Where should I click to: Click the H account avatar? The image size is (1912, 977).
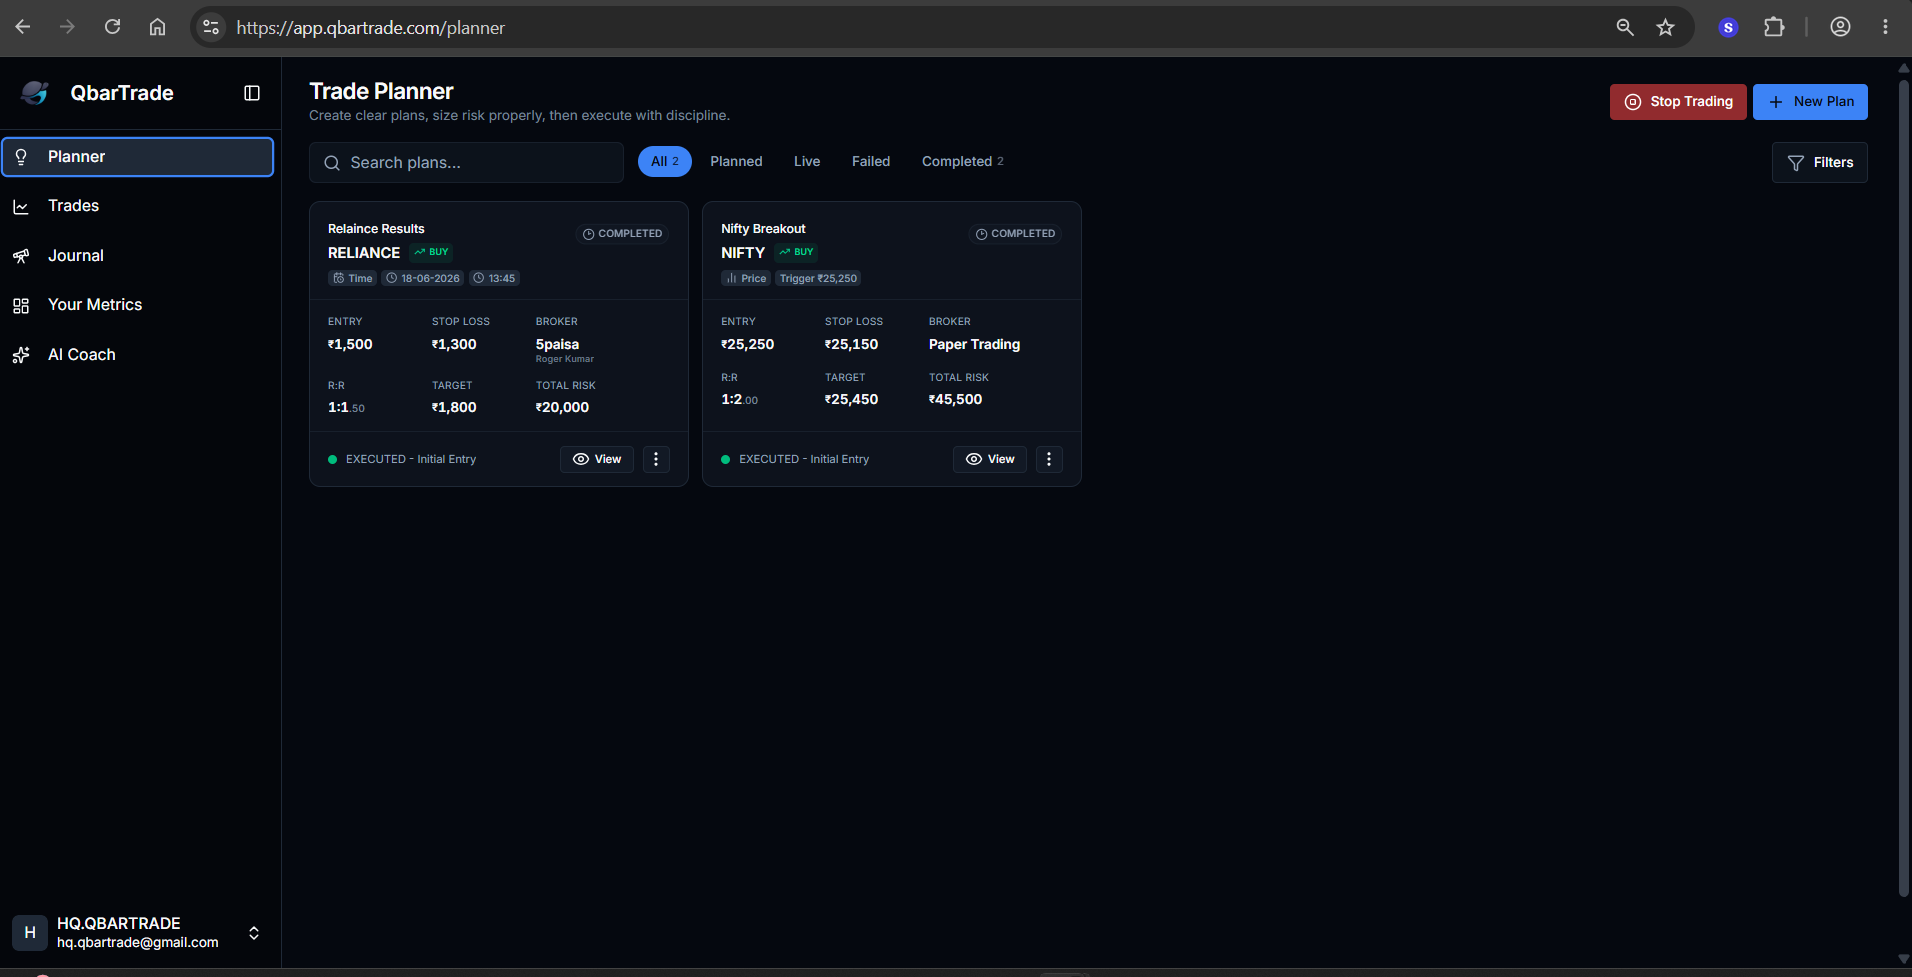30,932
